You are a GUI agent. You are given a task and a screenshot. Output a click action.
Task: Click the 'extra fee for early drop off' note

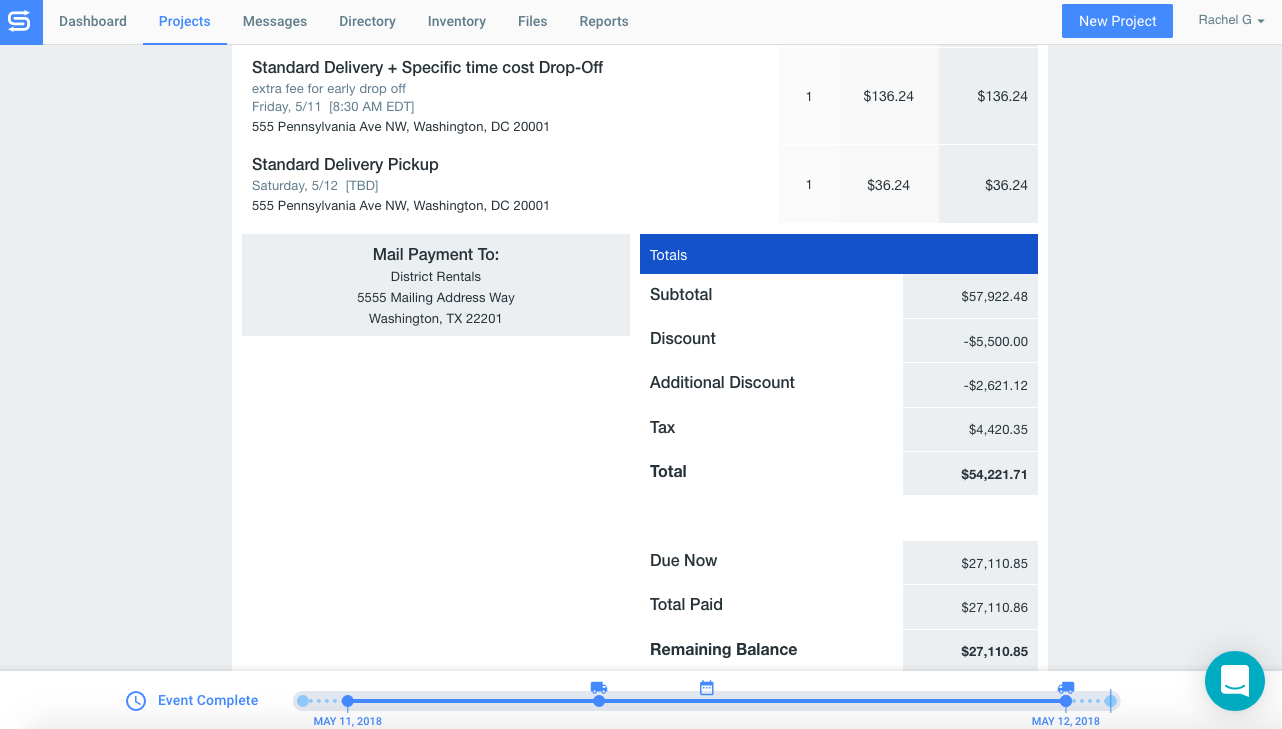coord(329,88)
